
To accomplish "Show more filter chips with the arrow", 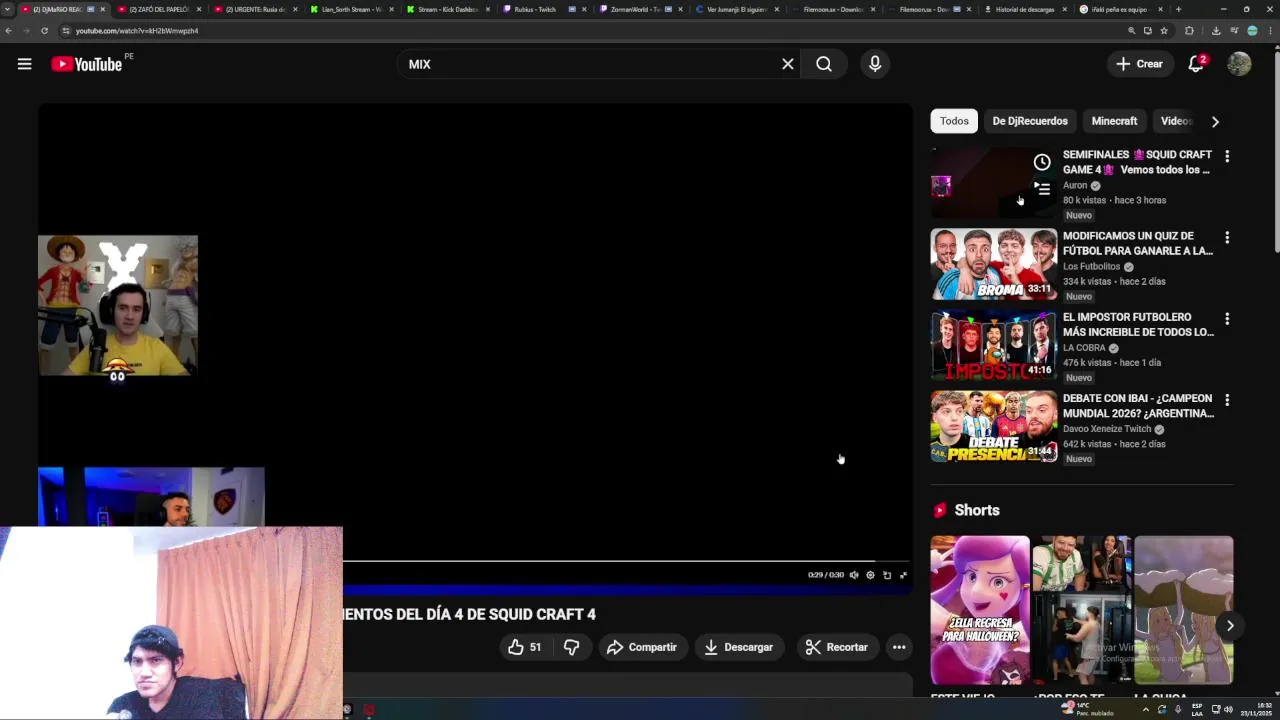I will pos(1215,121).
